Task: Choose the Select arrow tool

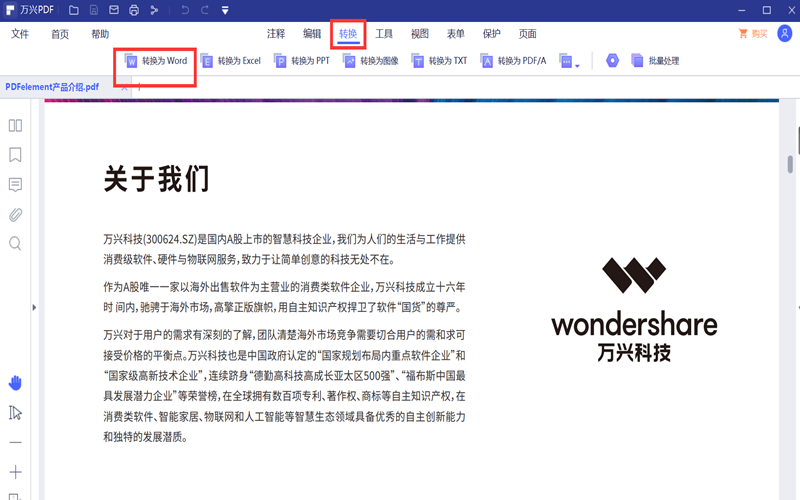Action: coord(15,413)
